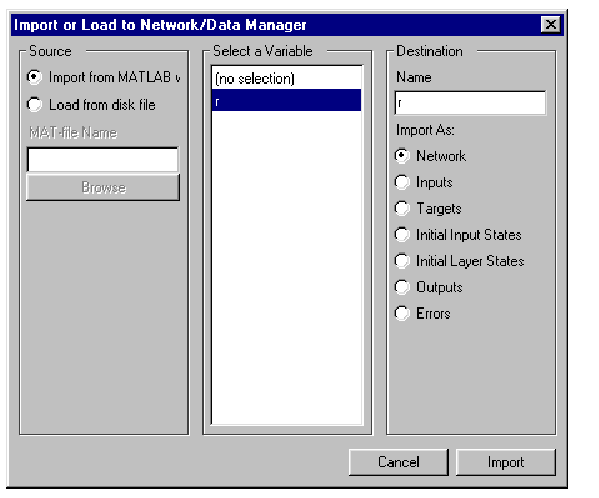Click the MAT-file Name label

point(73,133)
